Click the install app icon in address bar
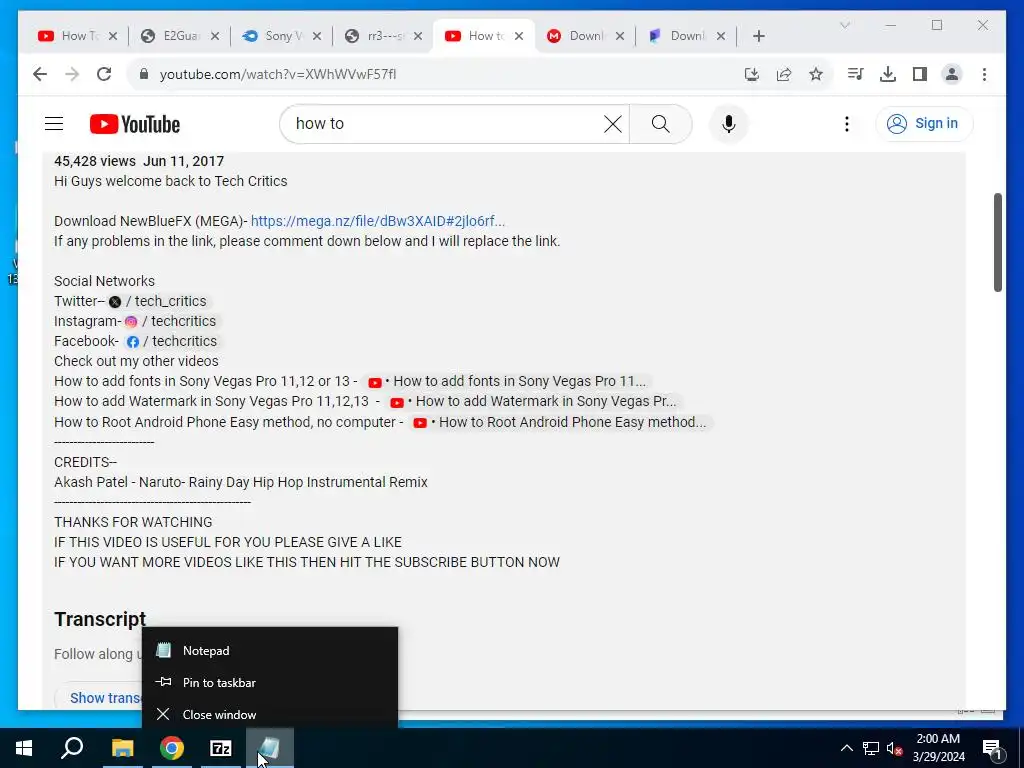Screen dimensions: 1024x768 coord(752,74)
